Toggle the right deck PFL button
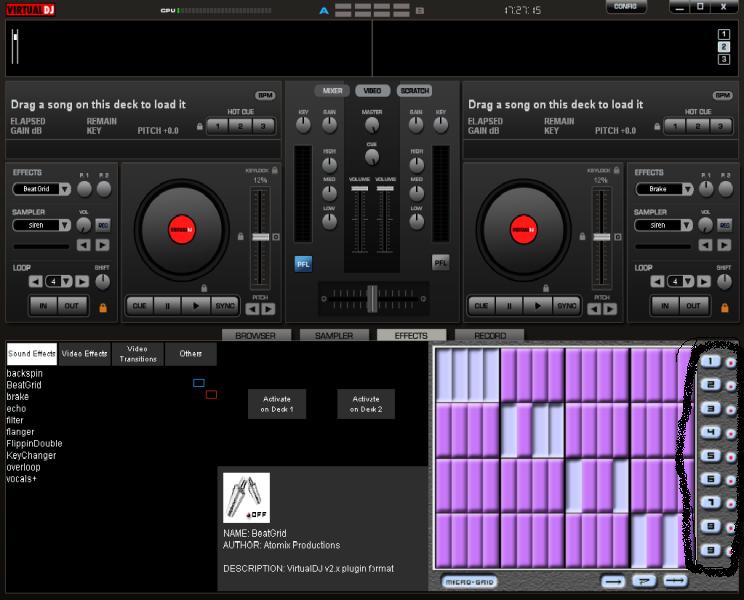Image resolution: width=744 pixels, height=600 pixels. click(440, 263)
